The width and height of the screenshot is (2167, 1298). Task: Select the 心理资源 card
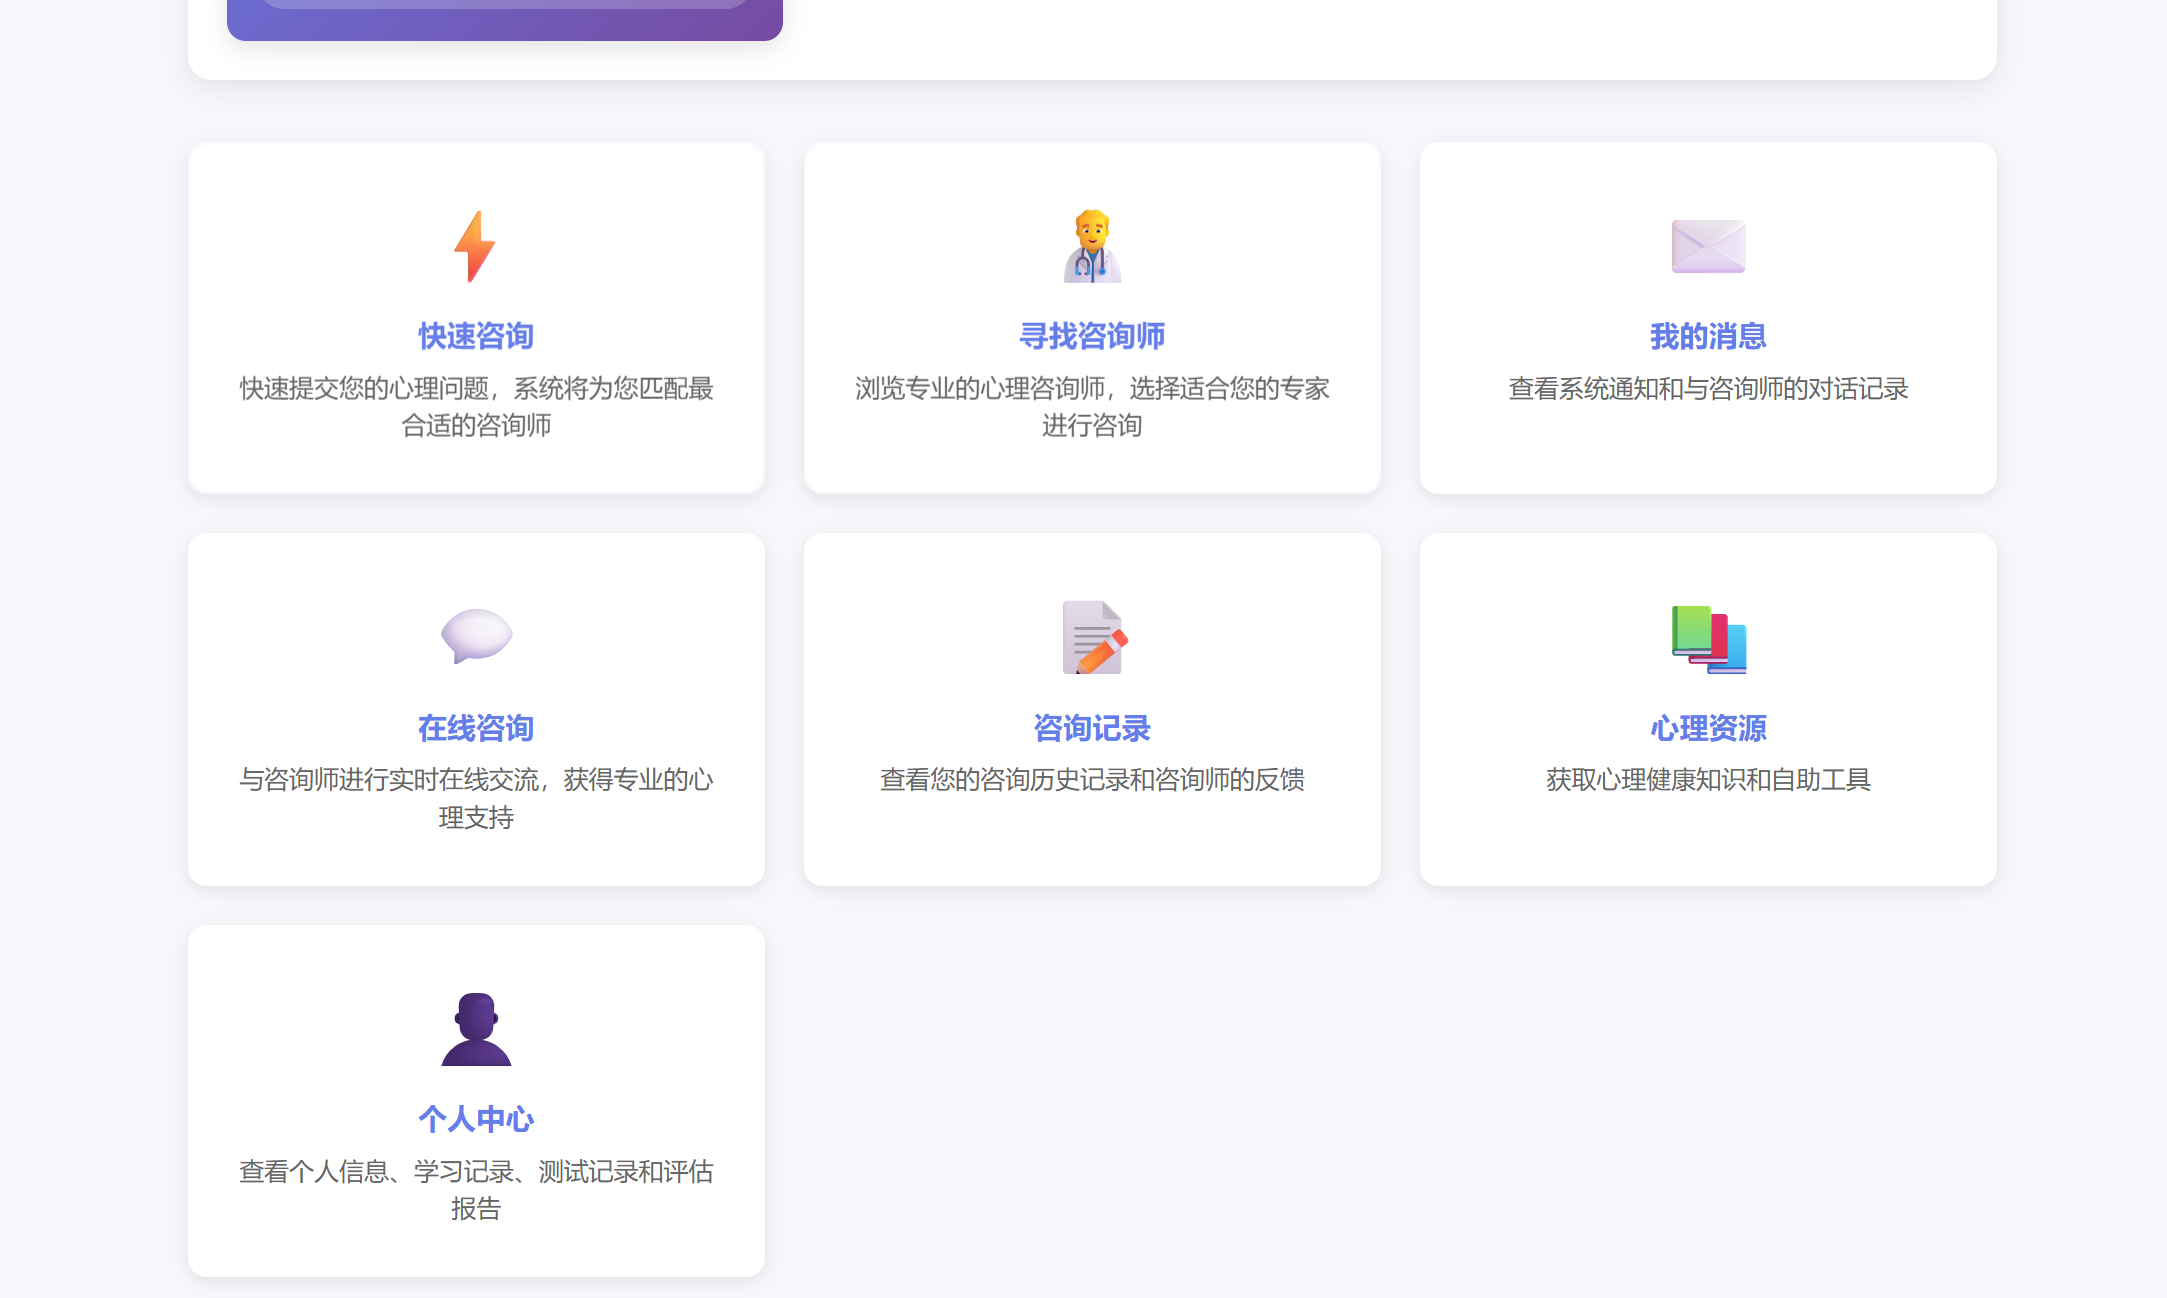(1708, 710)
